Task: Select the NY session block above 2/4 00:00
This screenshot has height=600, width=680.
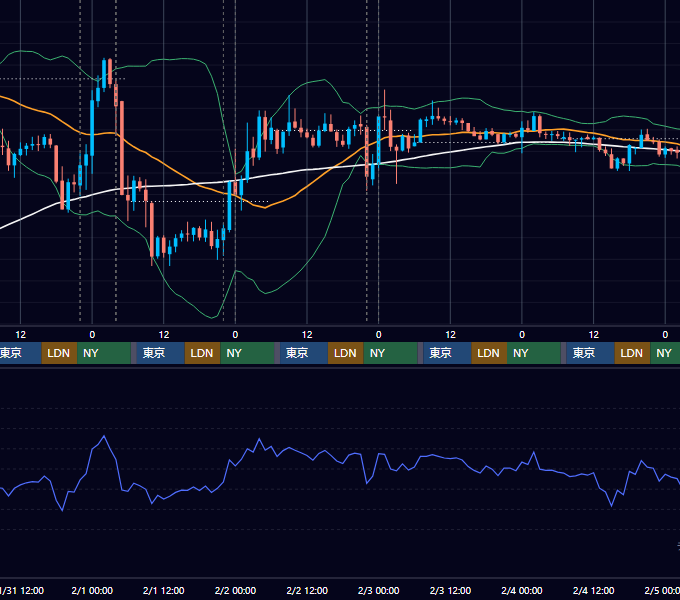Action: point(534,353)
